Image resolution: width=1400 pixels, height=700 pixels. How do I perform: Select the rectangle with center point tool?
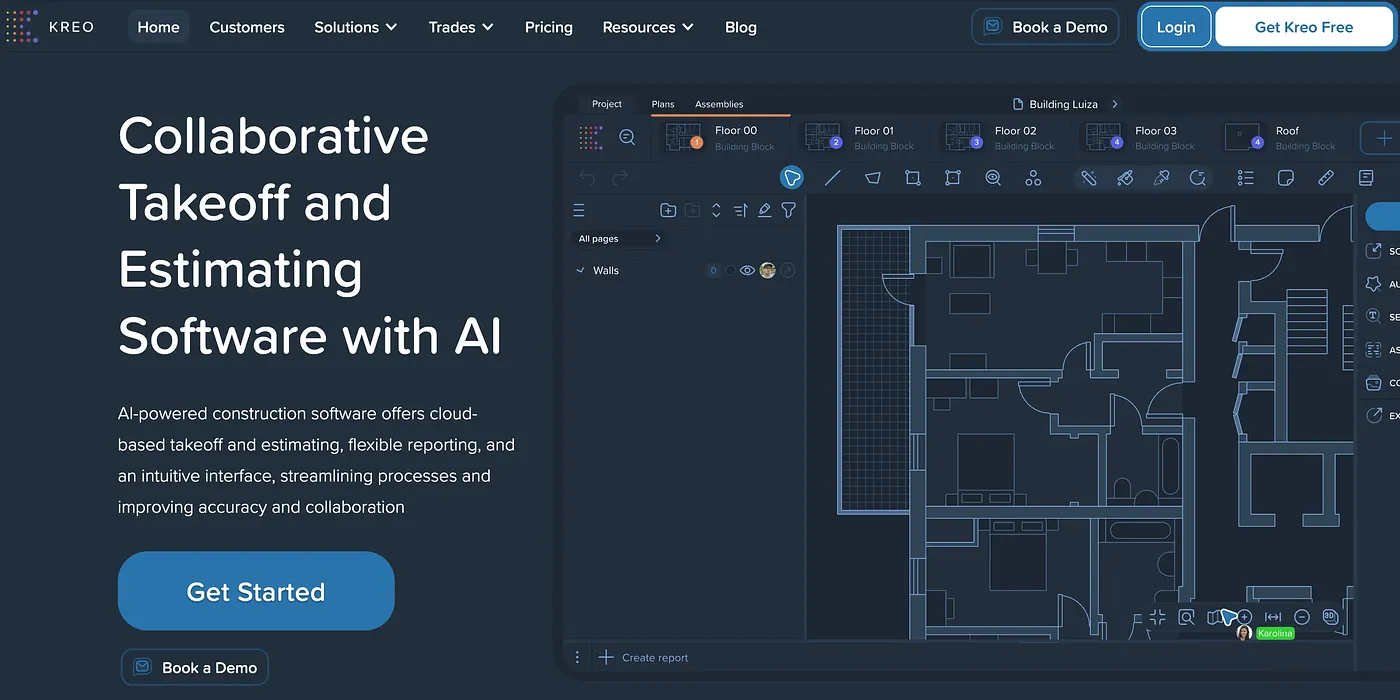click(x=953, y=178)
